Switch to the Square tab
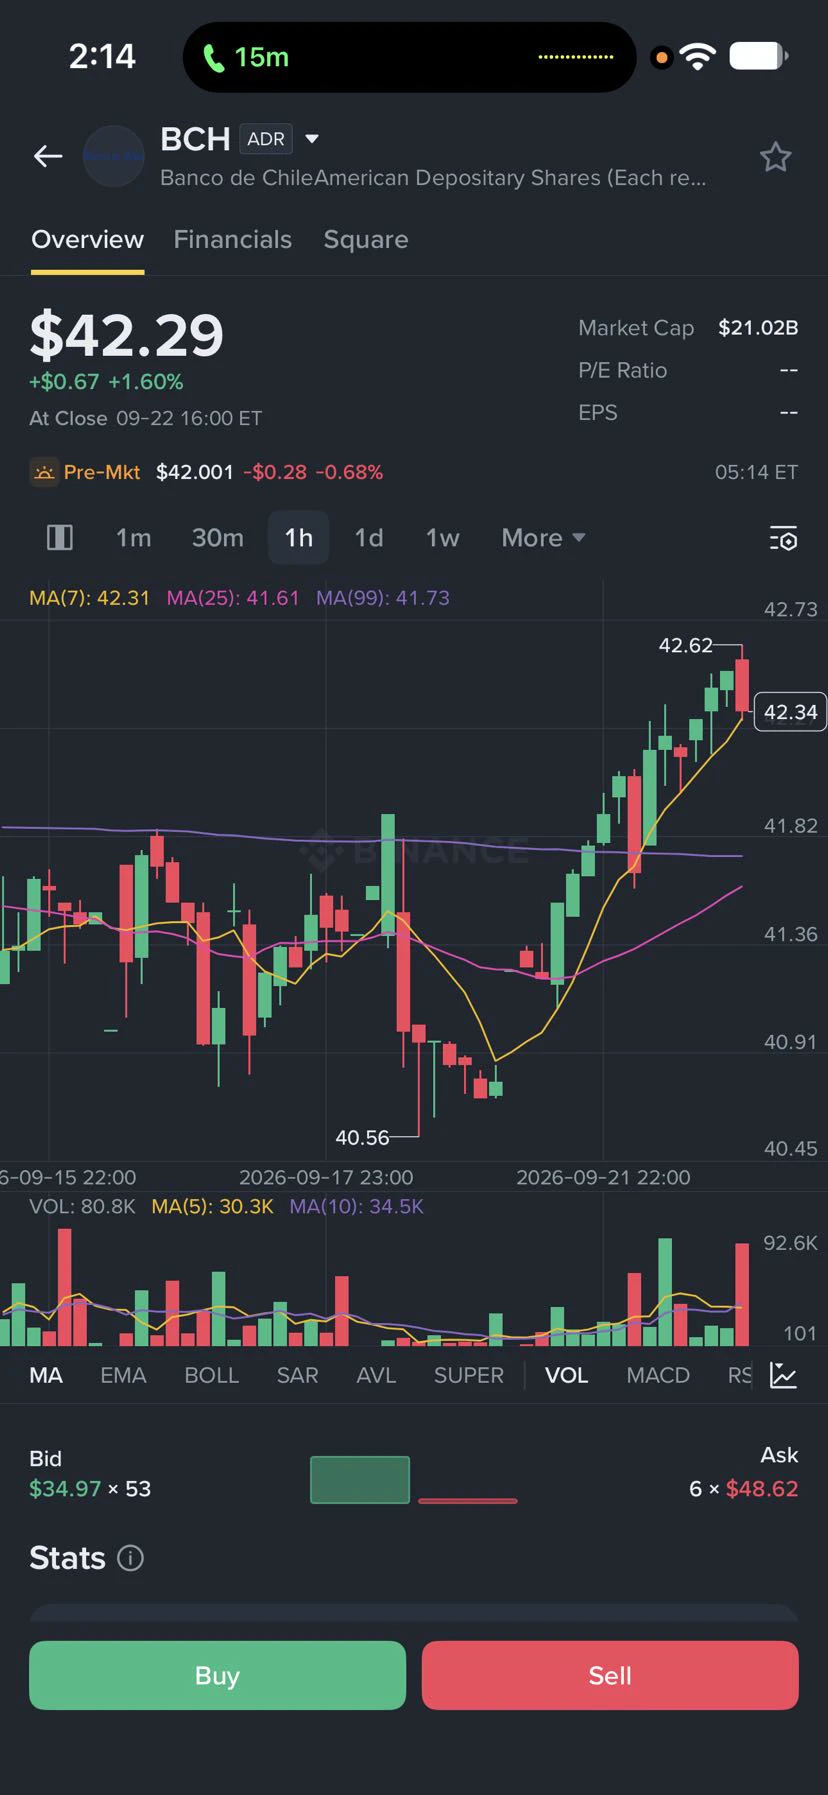Image resolution: width=828 pixels, height=1795 pixels. (x=366, y=240)
